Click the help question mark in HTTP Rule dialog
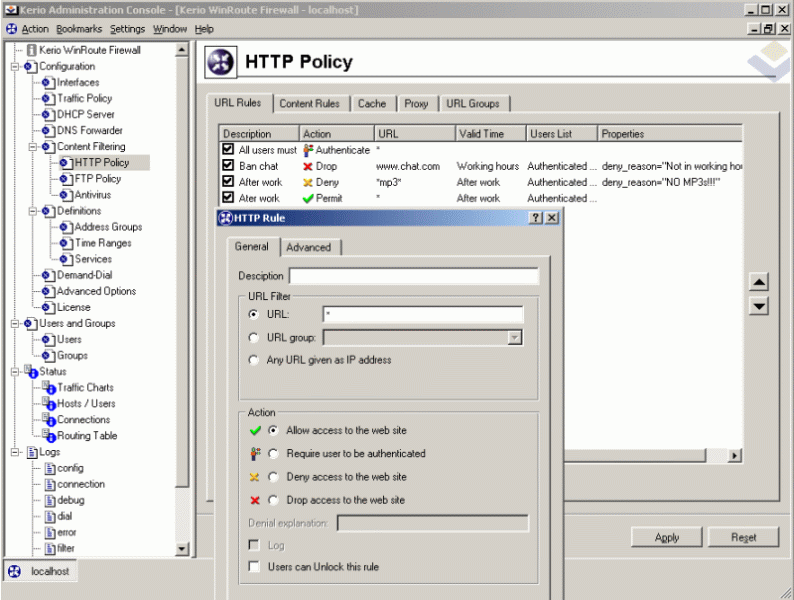Screen dimensions: 794x600 click(x=535, y=218)
